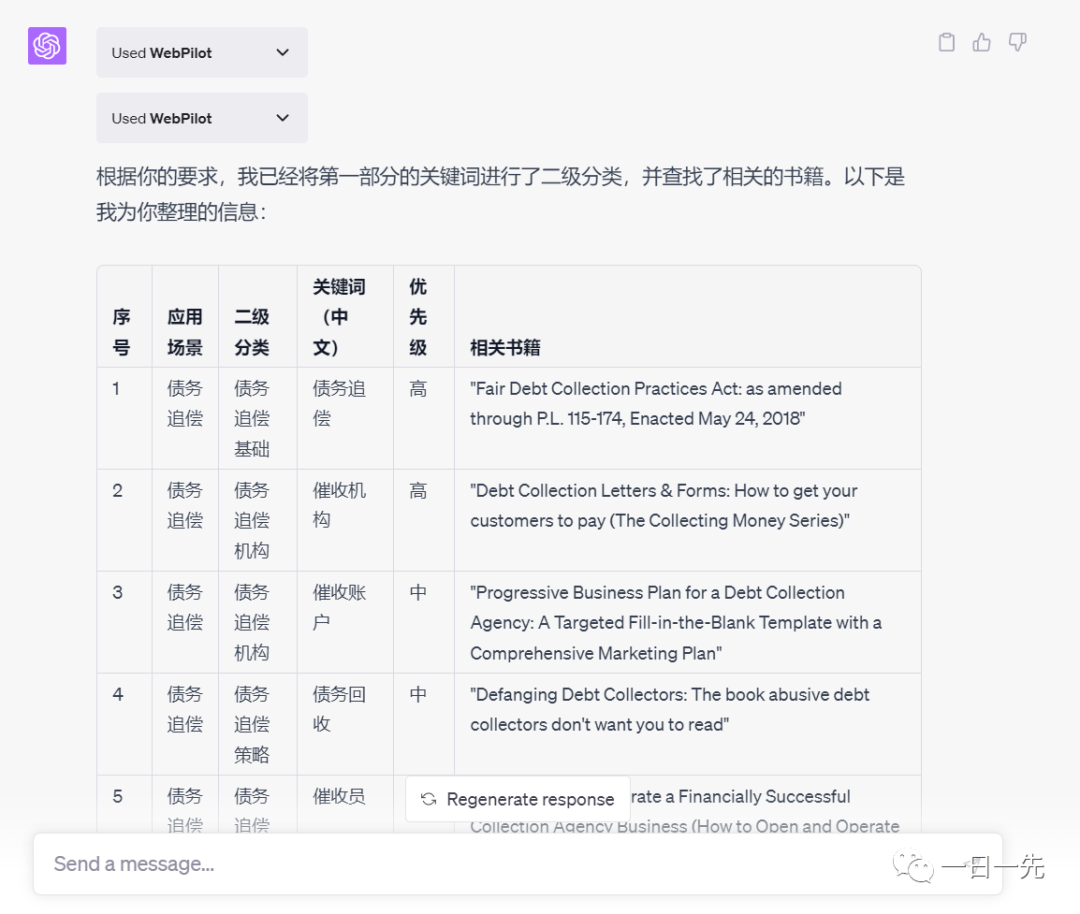Mark the response with thumbs down
The height and width of the screenshot is (914, 1080).
[x=1017, y=42]
